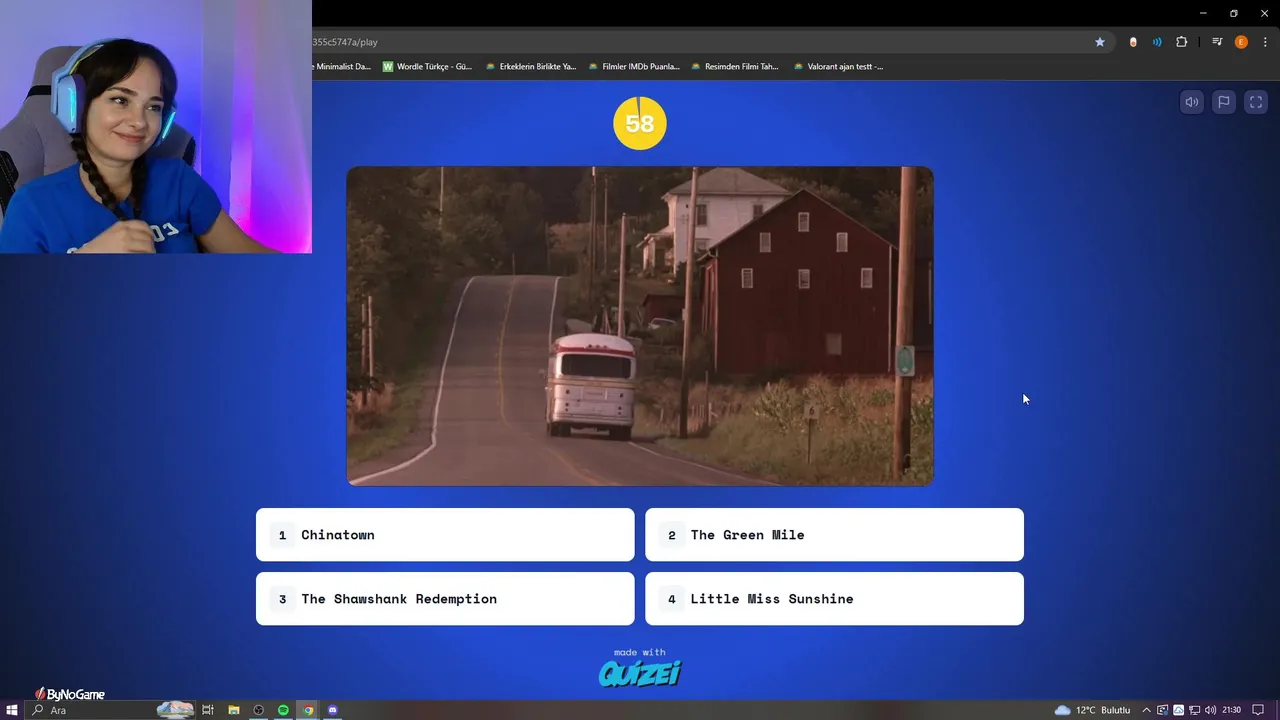The image size is (1280, 720).
Task: Click the Meet Now tray icon
Action: click(x=1163, y=710)
